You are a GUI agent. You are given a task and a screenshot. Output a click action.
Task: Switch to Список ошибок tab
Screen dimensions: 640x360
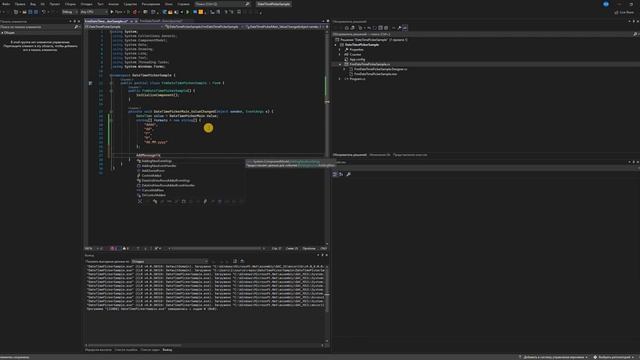[126, 350]
